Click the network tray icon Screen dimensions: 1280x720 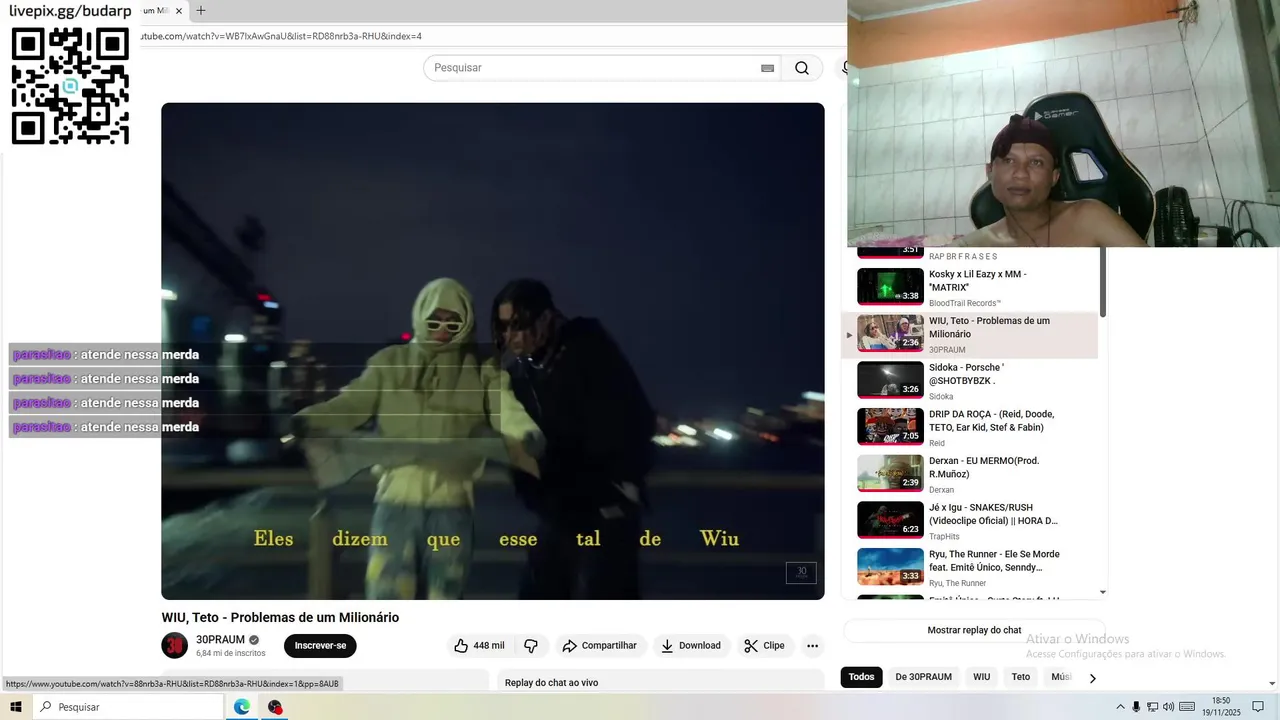point(1152,707)
